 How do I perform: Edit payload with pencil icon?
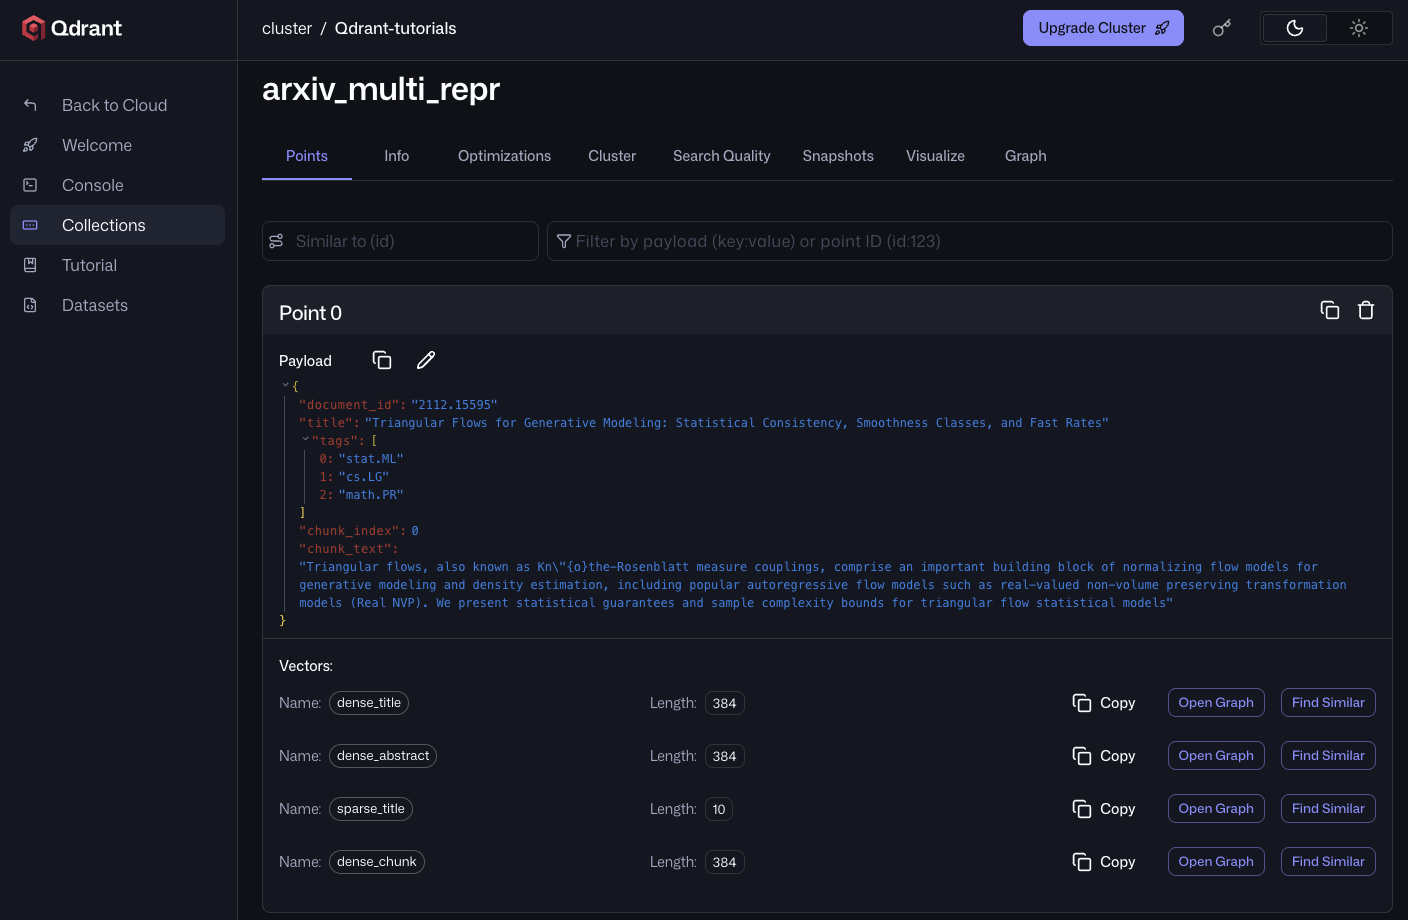(426, 360)
